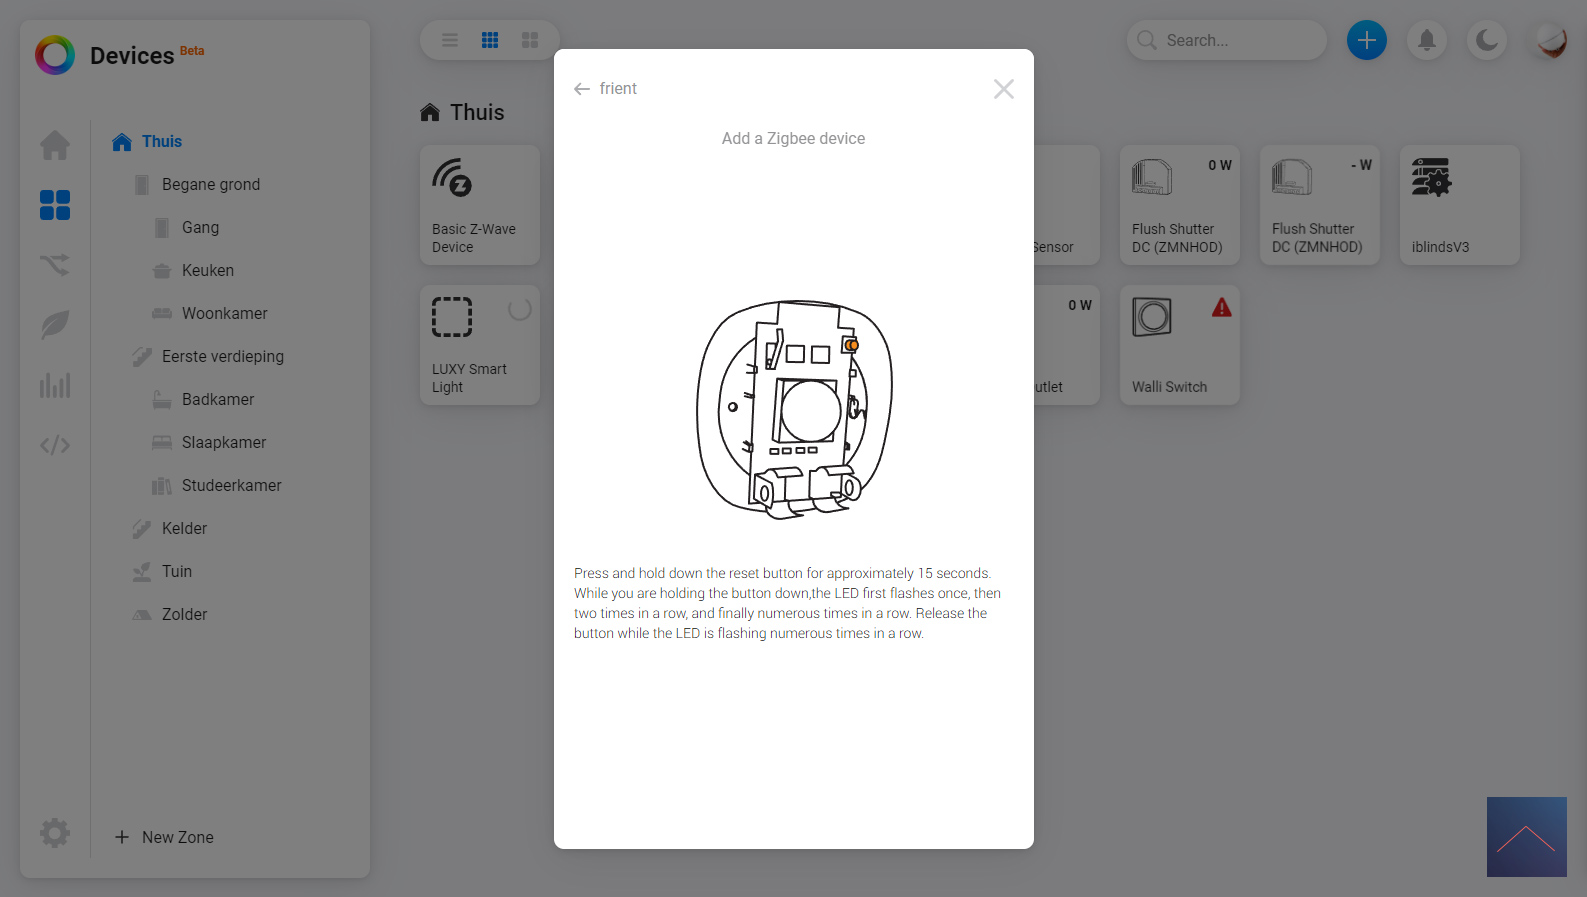
Task: Open the Walli Switch device card
Action: [x=1180, y=345]
